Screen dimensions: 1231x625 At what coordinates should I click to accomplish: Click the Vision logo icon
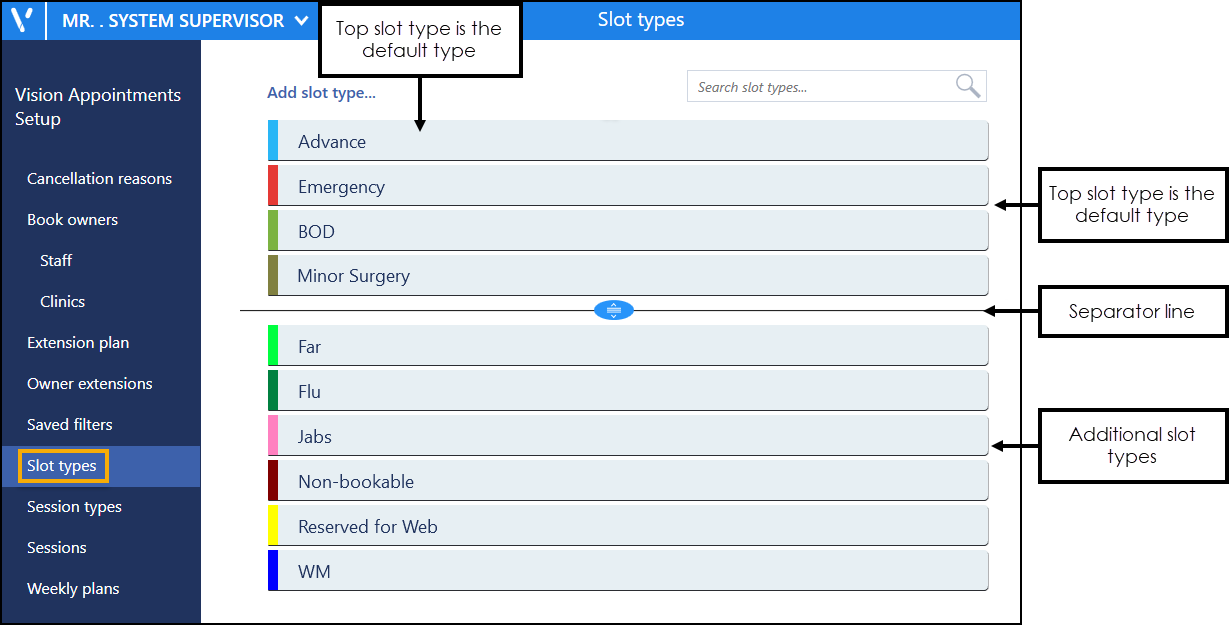(x=22, y=20)
